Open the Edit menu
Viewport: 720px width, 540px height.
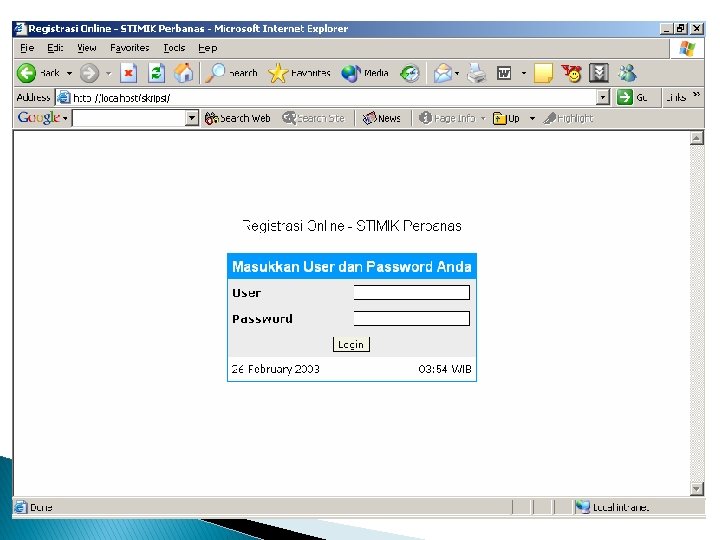pos(55,48)
